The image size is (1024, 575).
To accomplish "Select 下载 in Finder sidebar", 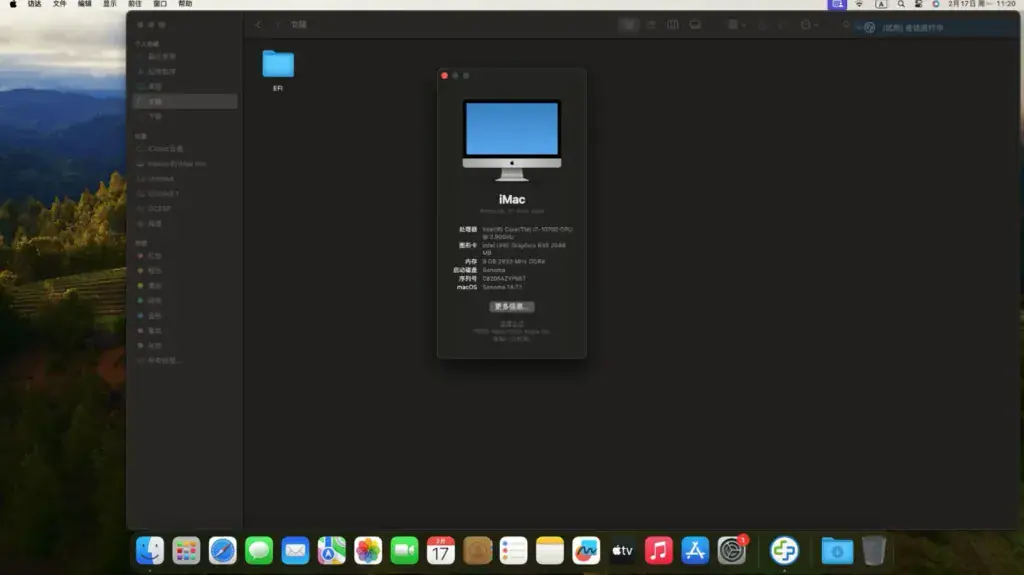I will pyautogui.click(x=185, y=116).
